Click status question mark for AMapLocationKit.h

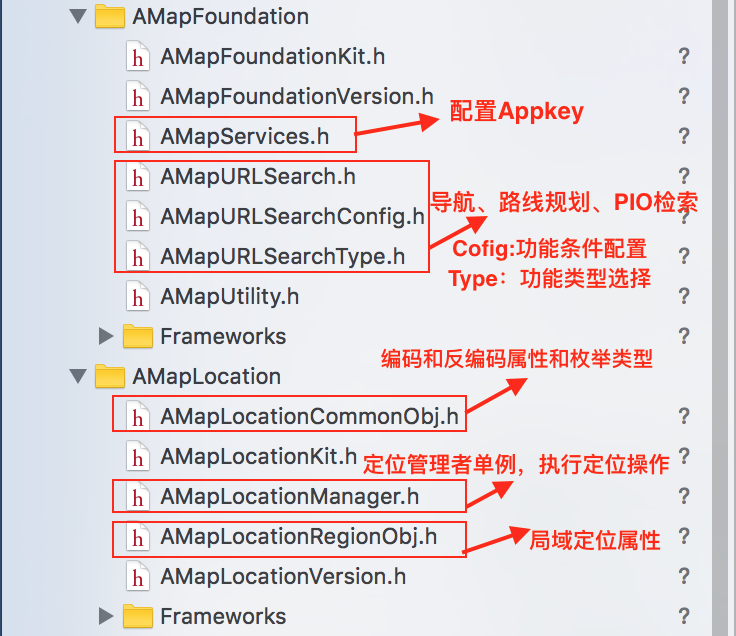coord(684,456)
